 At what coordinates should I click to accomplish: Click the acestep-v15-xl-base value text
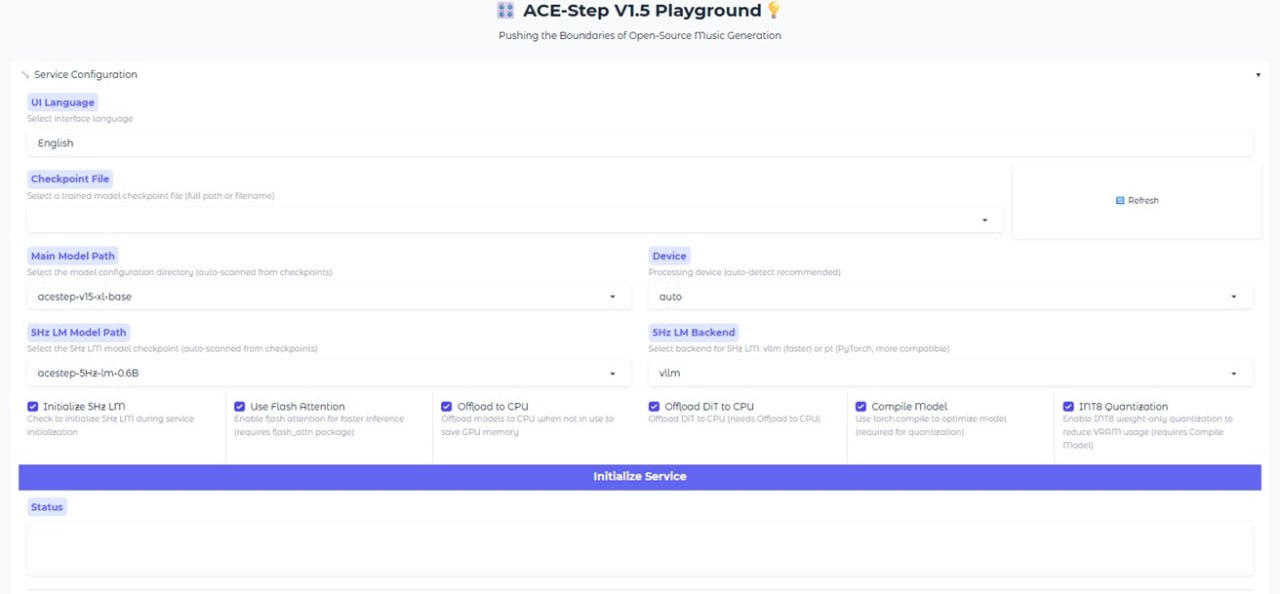click(x=84, y=297)
